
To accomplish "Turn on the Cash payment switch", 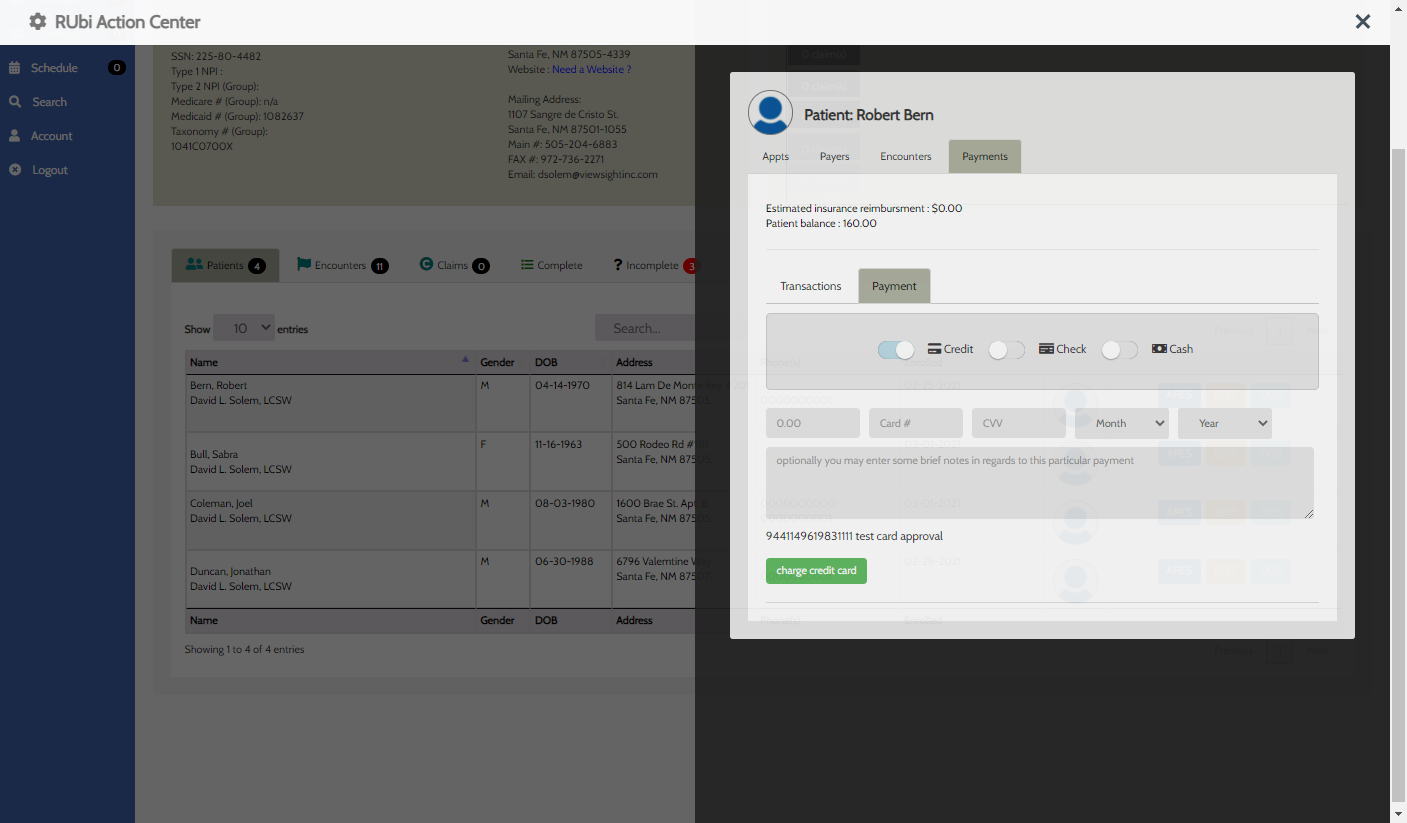I will (x=1119, y=350).
